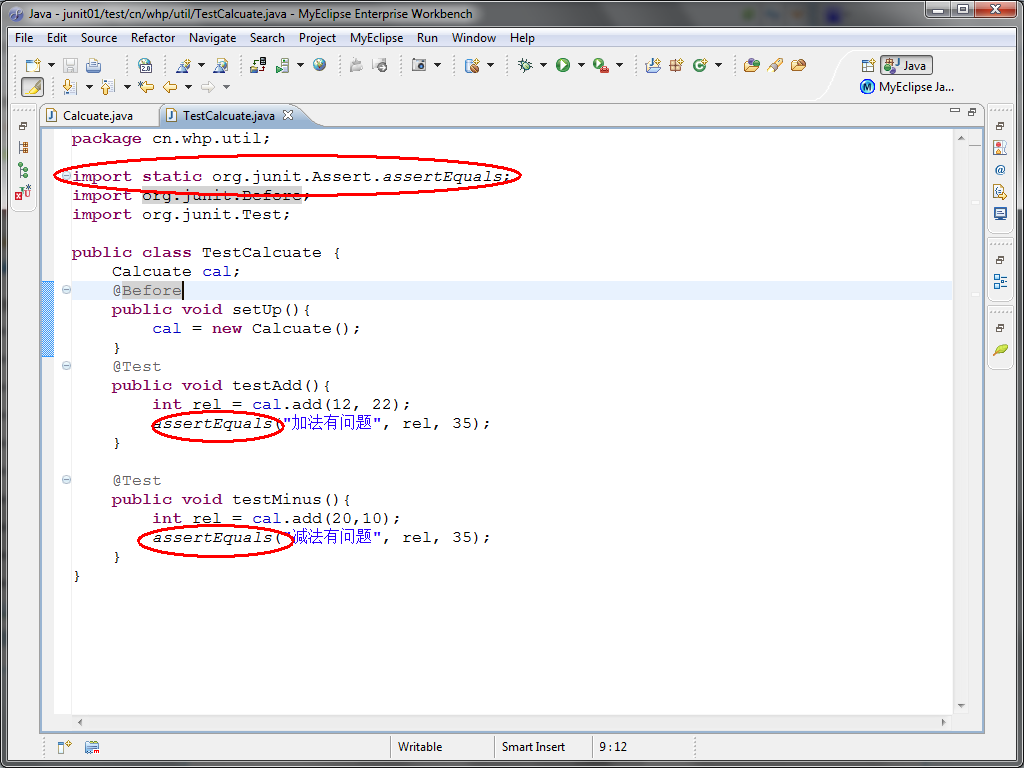
Task: Switch to the Calcuate.java editor tab
Action: (98, 116)
